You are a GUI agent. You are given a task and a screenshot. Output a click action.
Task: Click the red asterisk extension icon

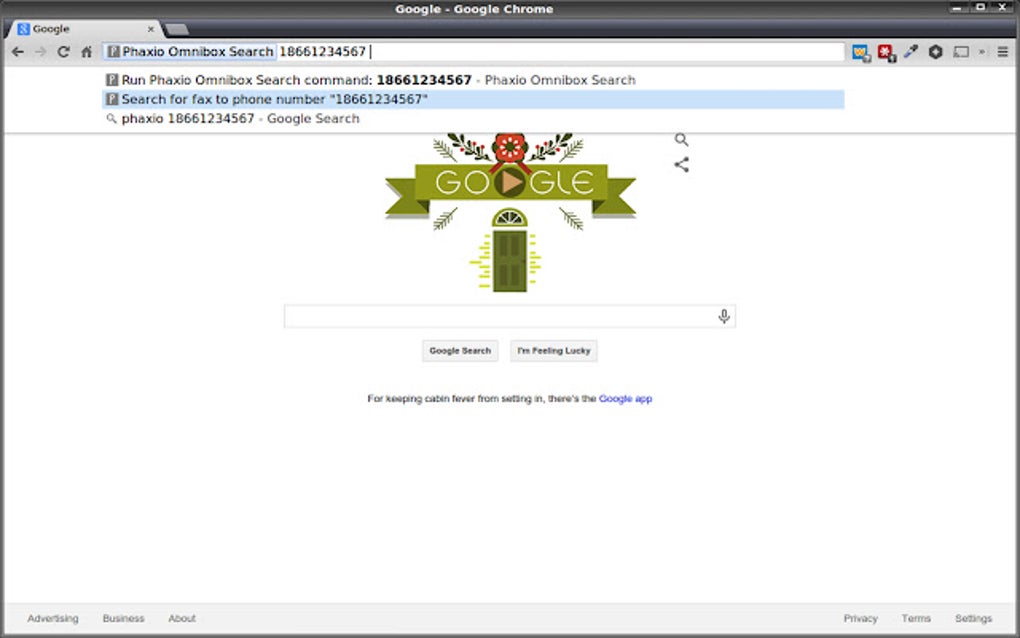[x=886, y=51]
